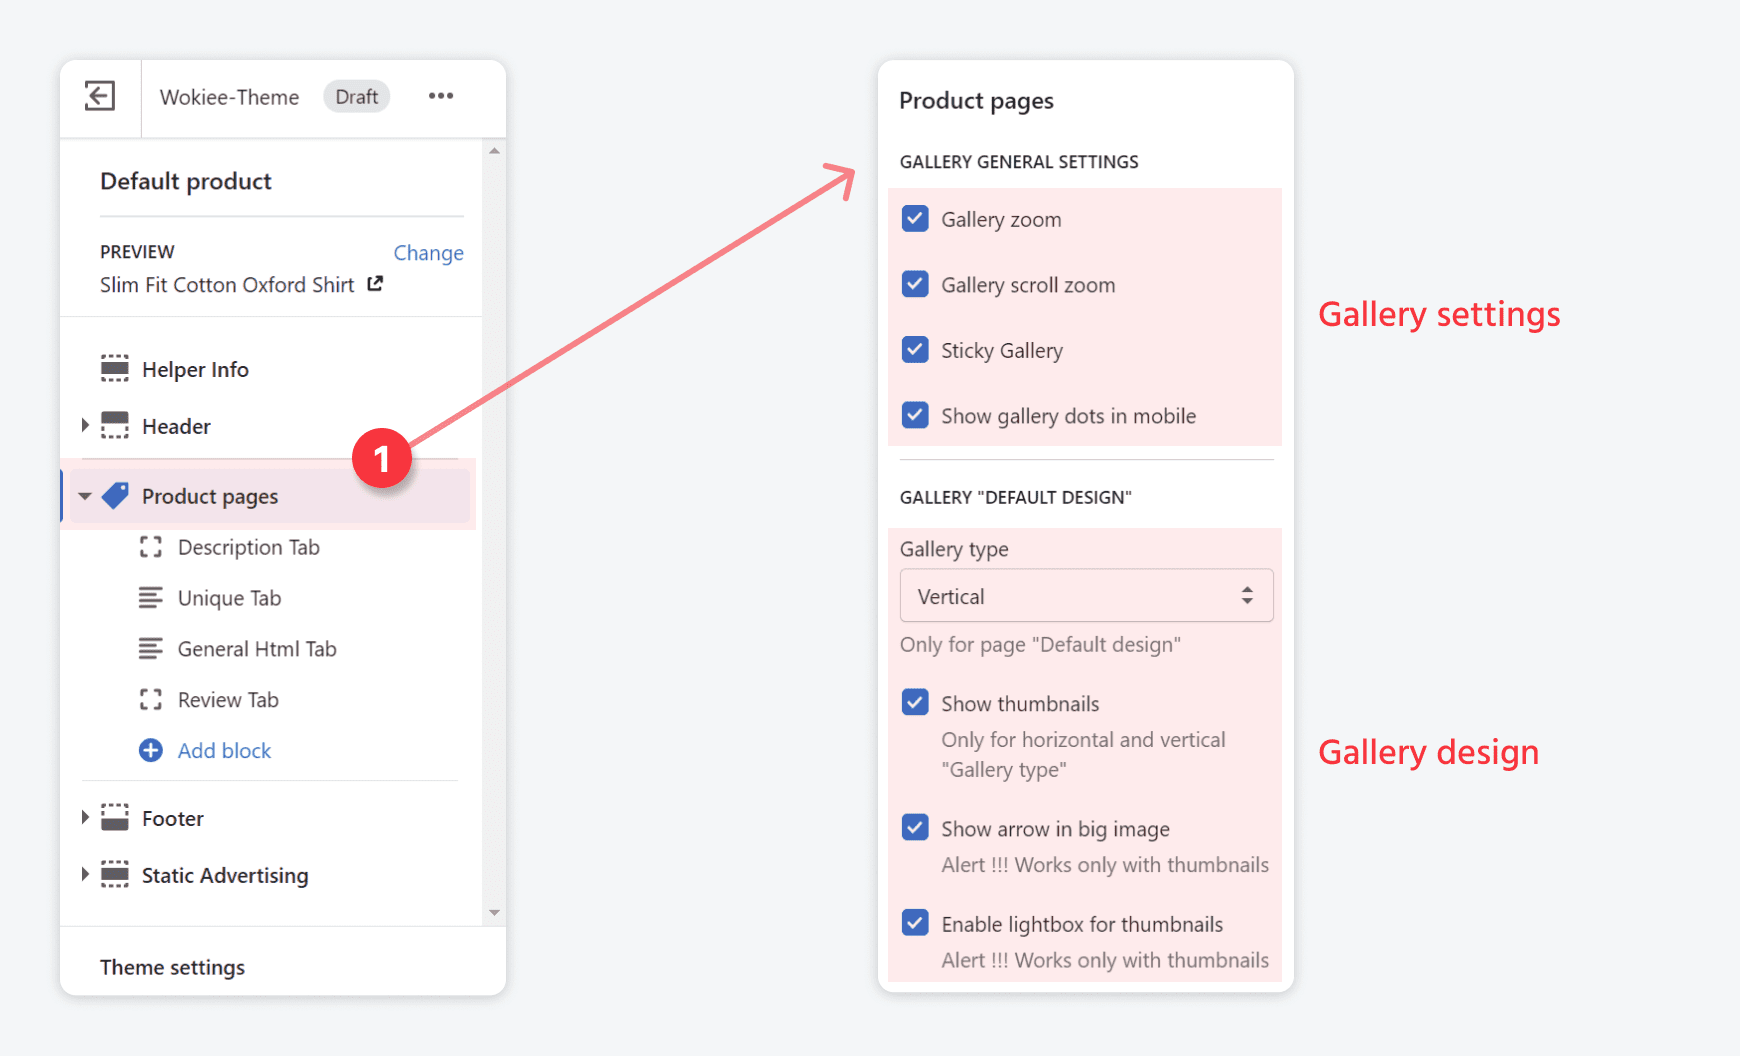
Task: Click the Helper Info section icon
Action: coord(115,368)
